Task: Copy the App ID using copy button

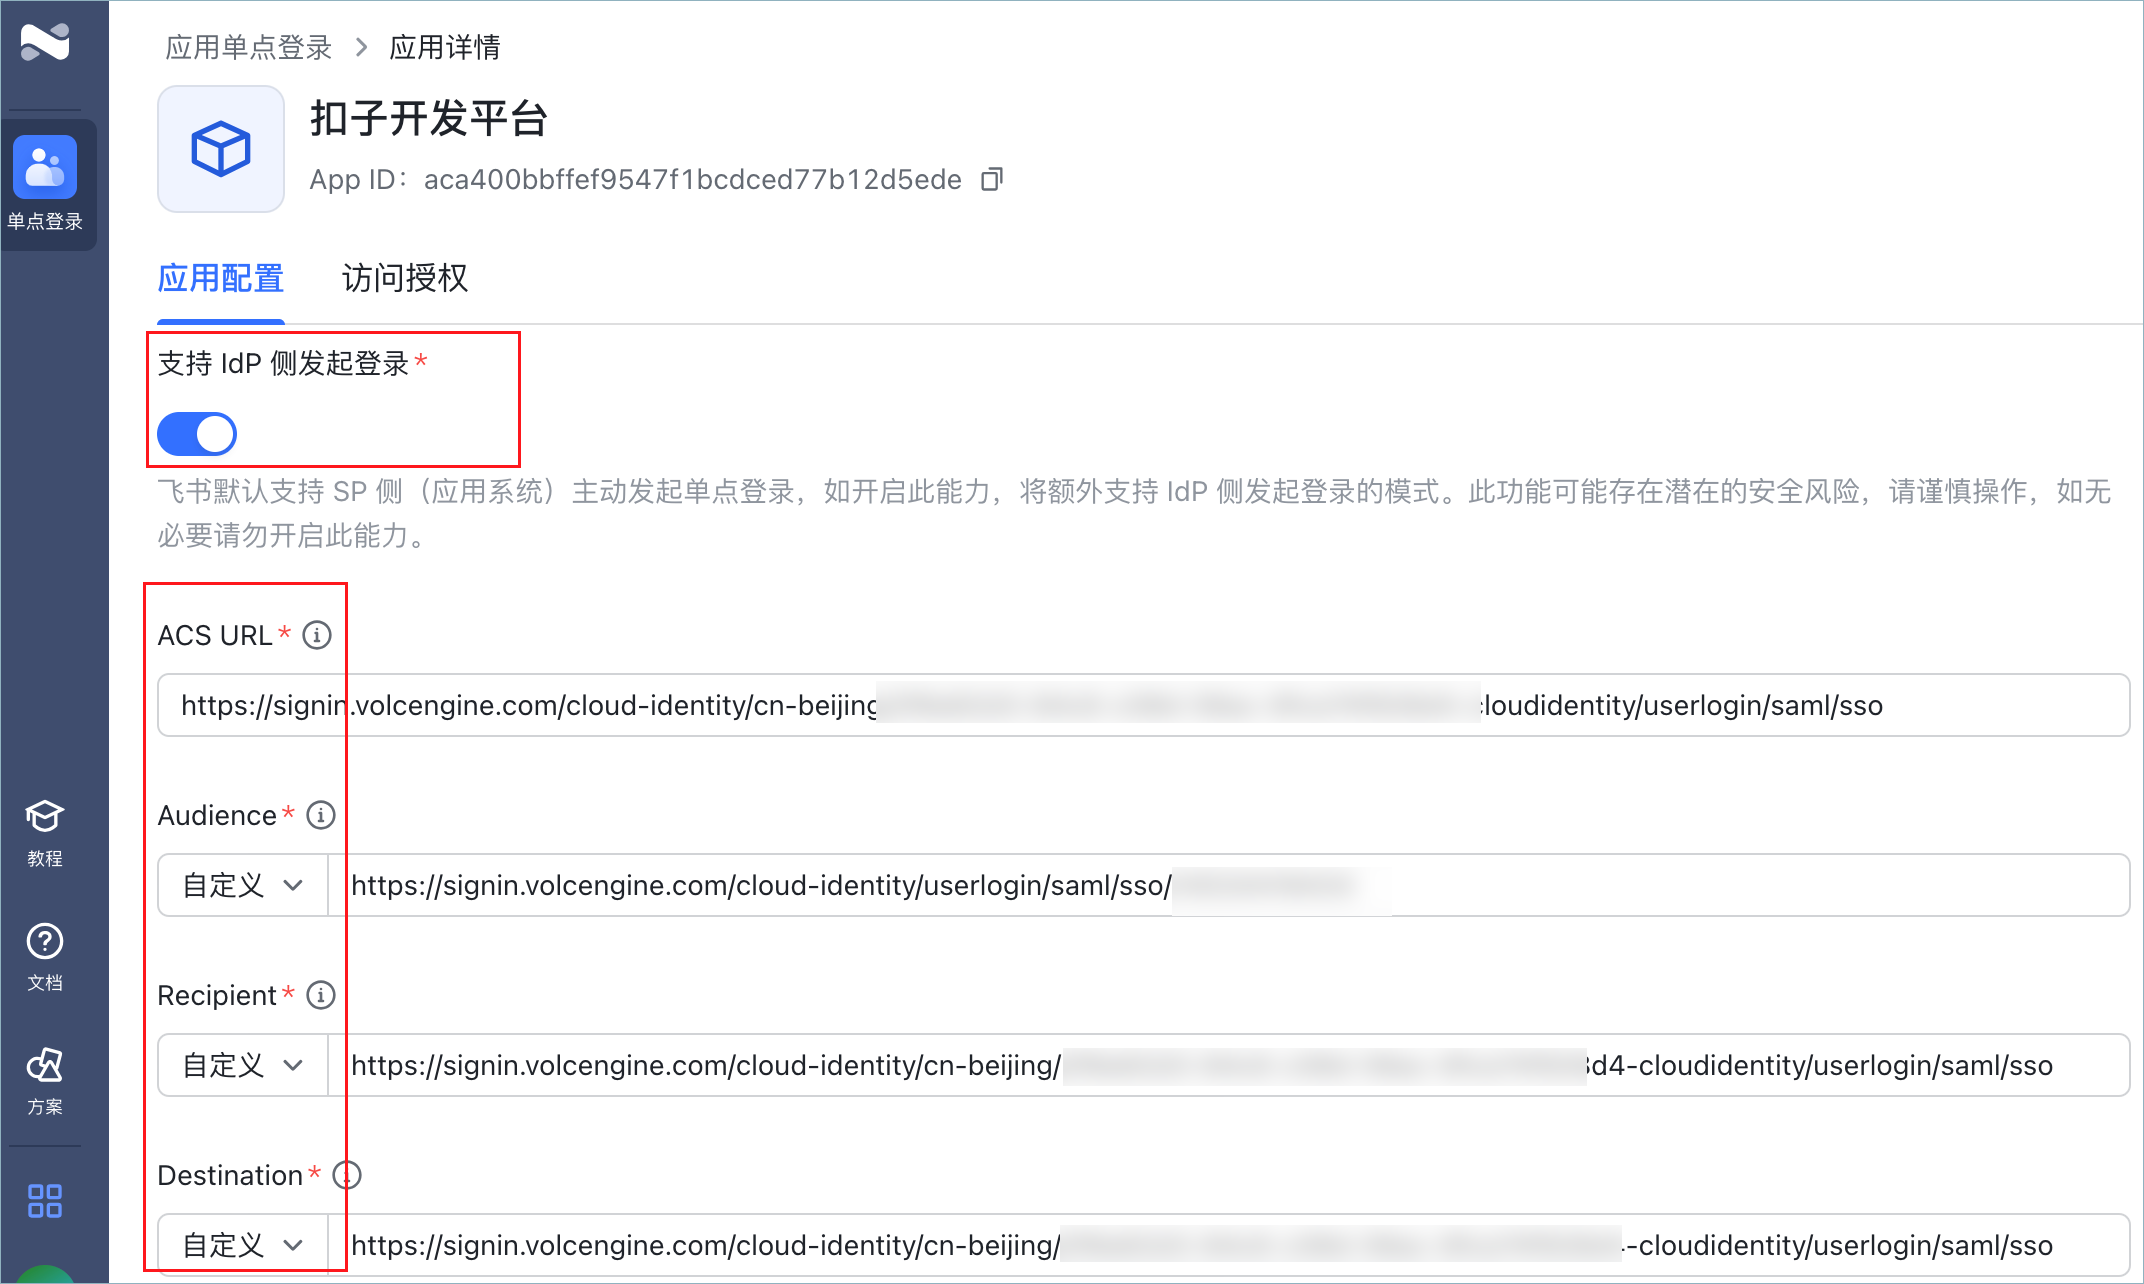Action: coord(991,179)
